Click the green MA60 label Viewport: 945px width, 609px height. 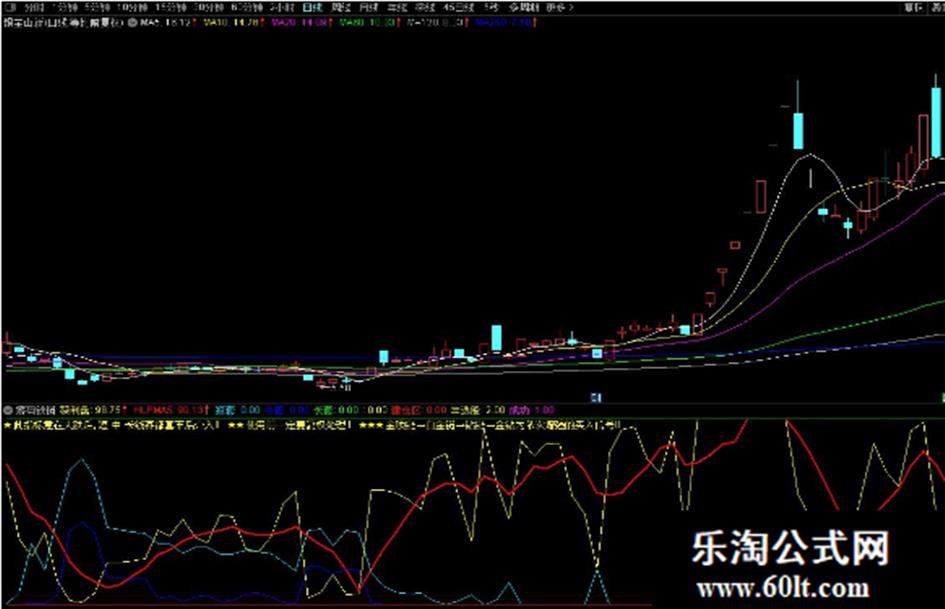point(369,22)
